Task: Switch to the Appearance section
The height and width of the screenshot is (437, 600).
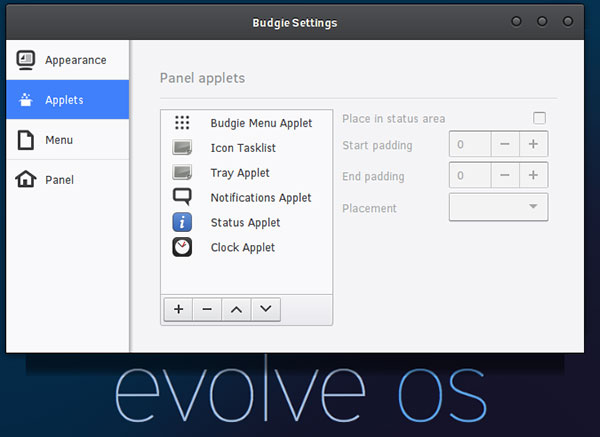Action: 68,60
